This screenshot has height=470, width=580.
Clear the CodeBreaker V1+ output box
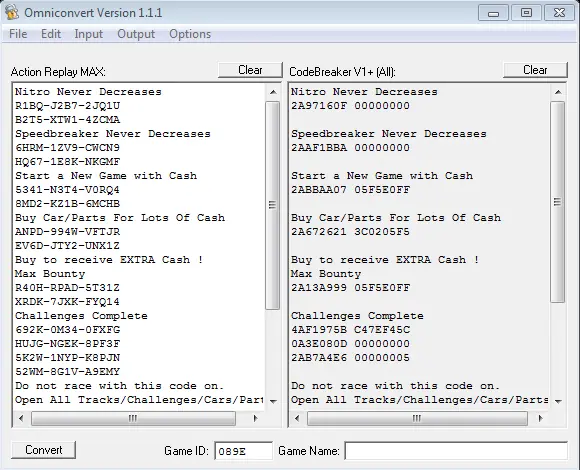click(535, 70)
